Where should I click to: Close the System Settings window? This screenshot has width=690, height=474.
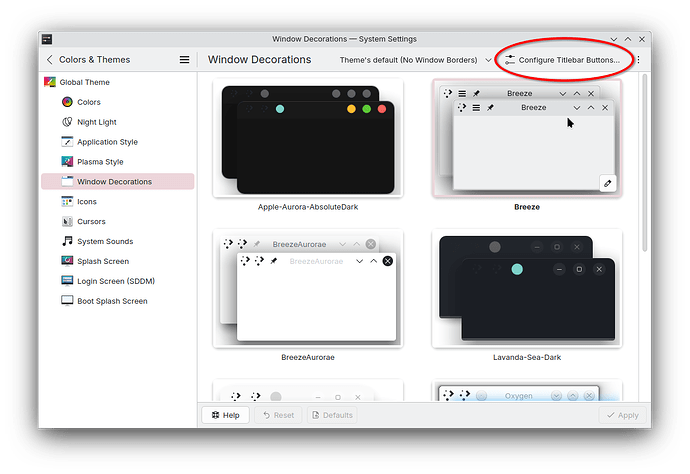642,39
